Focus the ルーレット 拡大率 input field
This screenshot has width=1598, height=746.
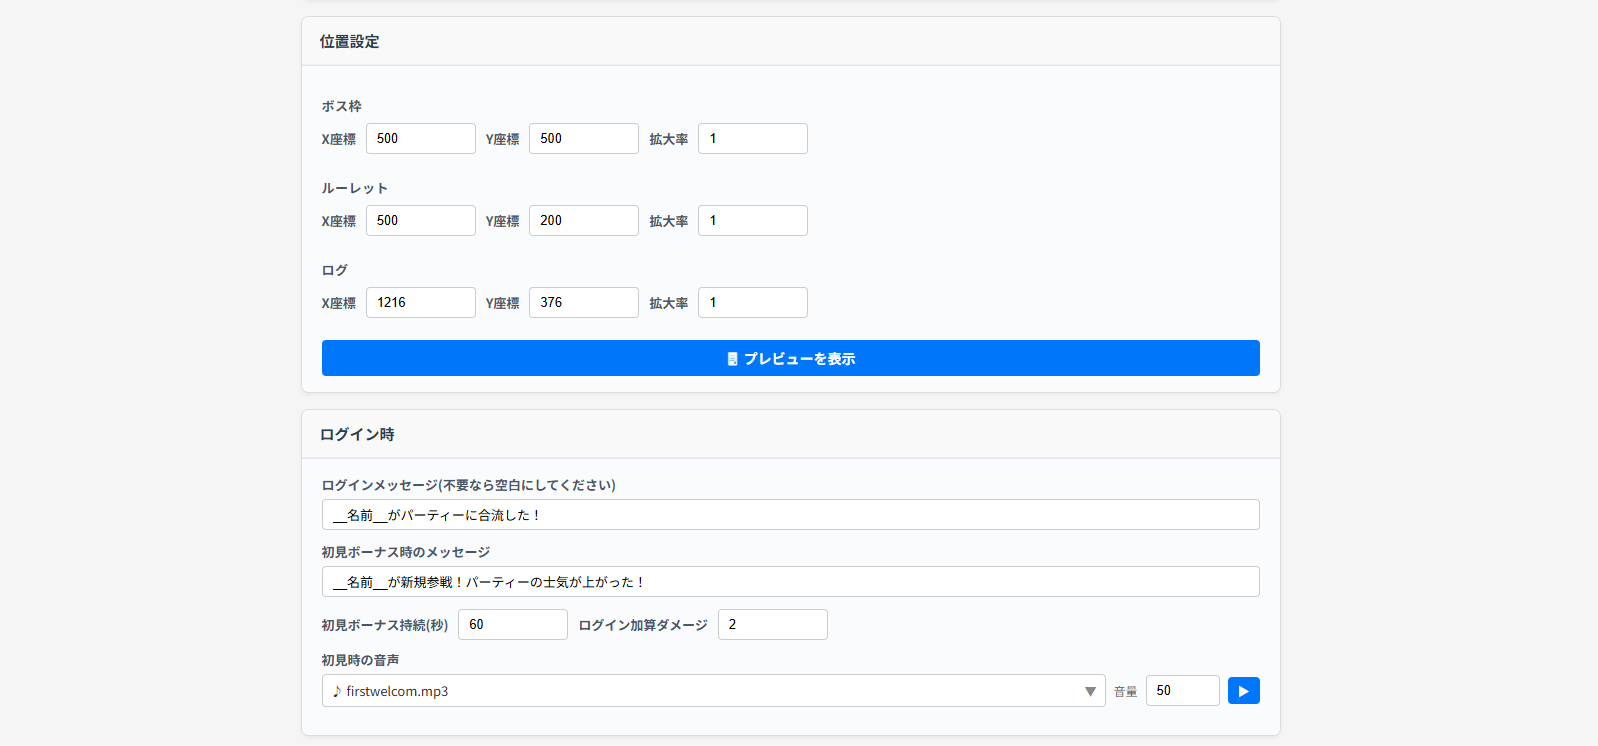[x=752, y=221]
